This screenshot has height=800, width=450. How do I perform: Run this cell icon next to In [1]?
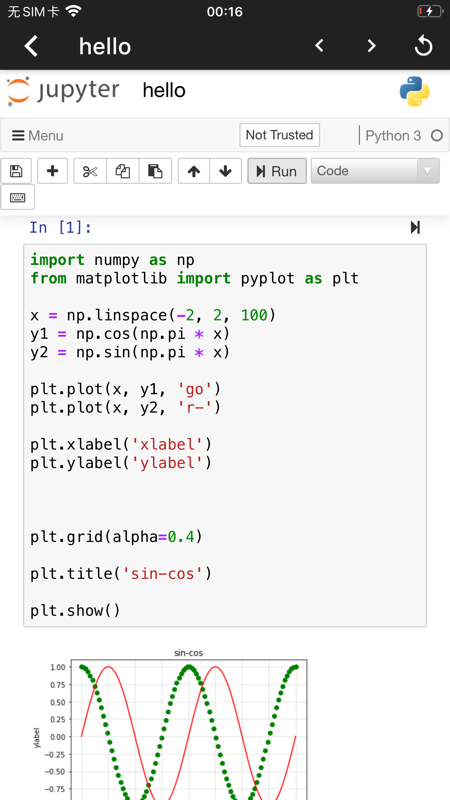tap(415, 228)
